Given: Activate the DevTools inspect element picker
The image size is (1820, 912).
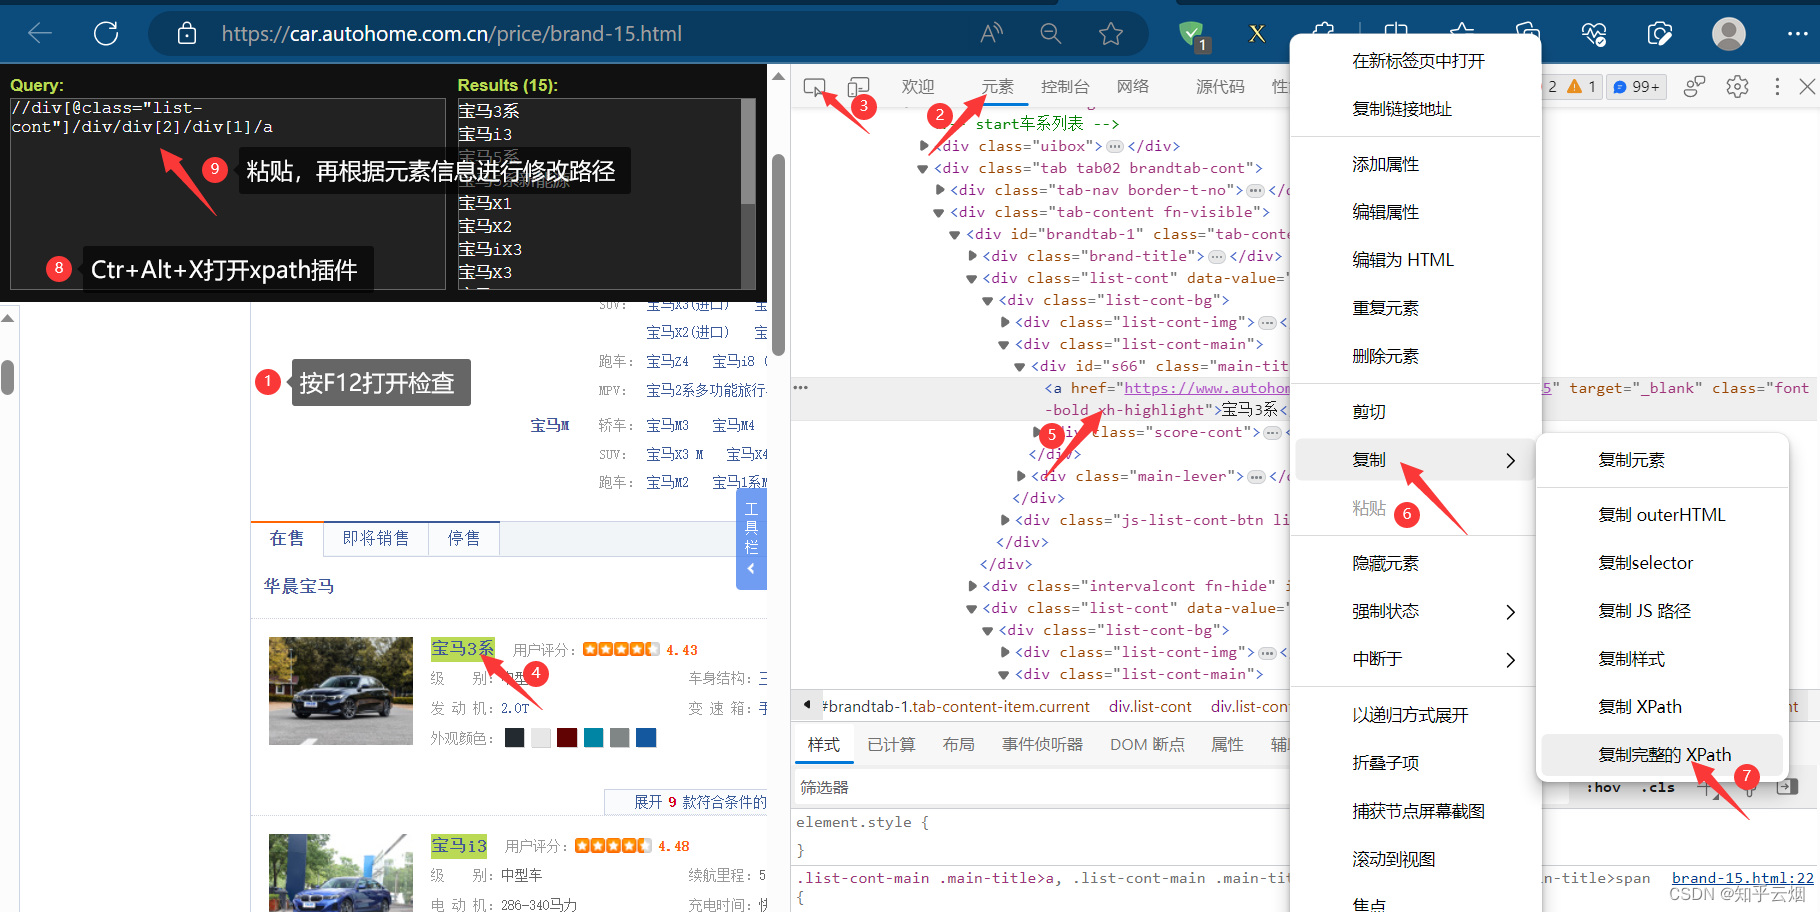Looking at the screenshot, I should coord(815,87).
